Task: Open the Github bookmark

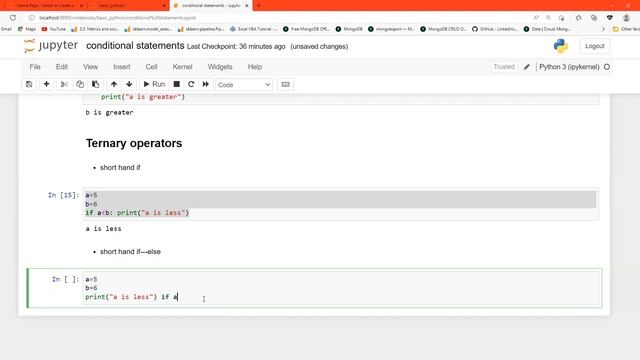Action: coord(495,29)
